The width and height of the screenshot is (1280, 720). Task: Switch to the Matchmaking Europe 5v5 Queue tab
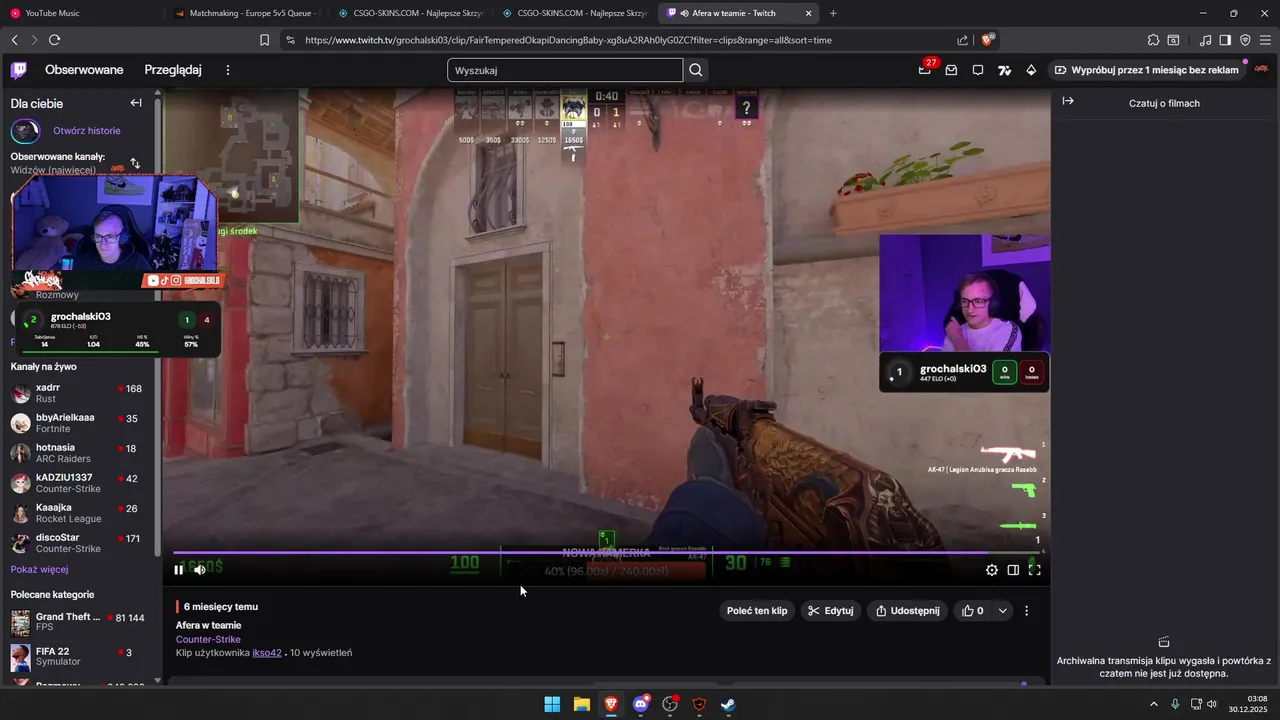(x=246, y=13)
